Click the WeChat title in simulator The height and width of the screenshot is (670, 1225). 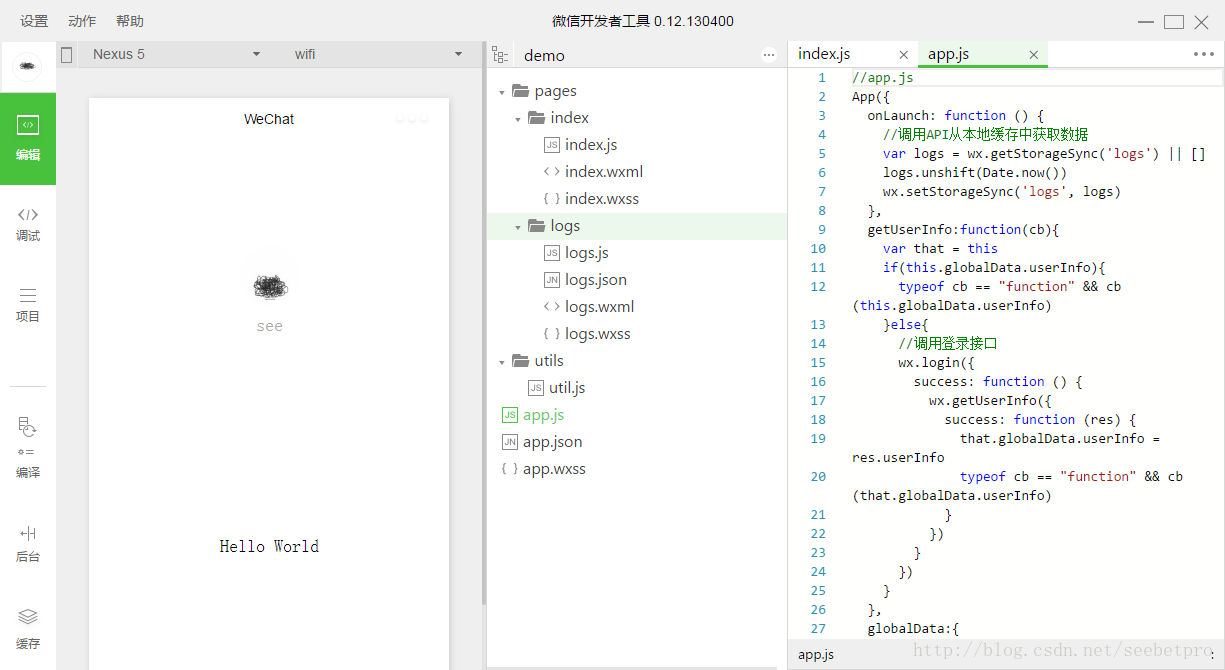(269, 119)
